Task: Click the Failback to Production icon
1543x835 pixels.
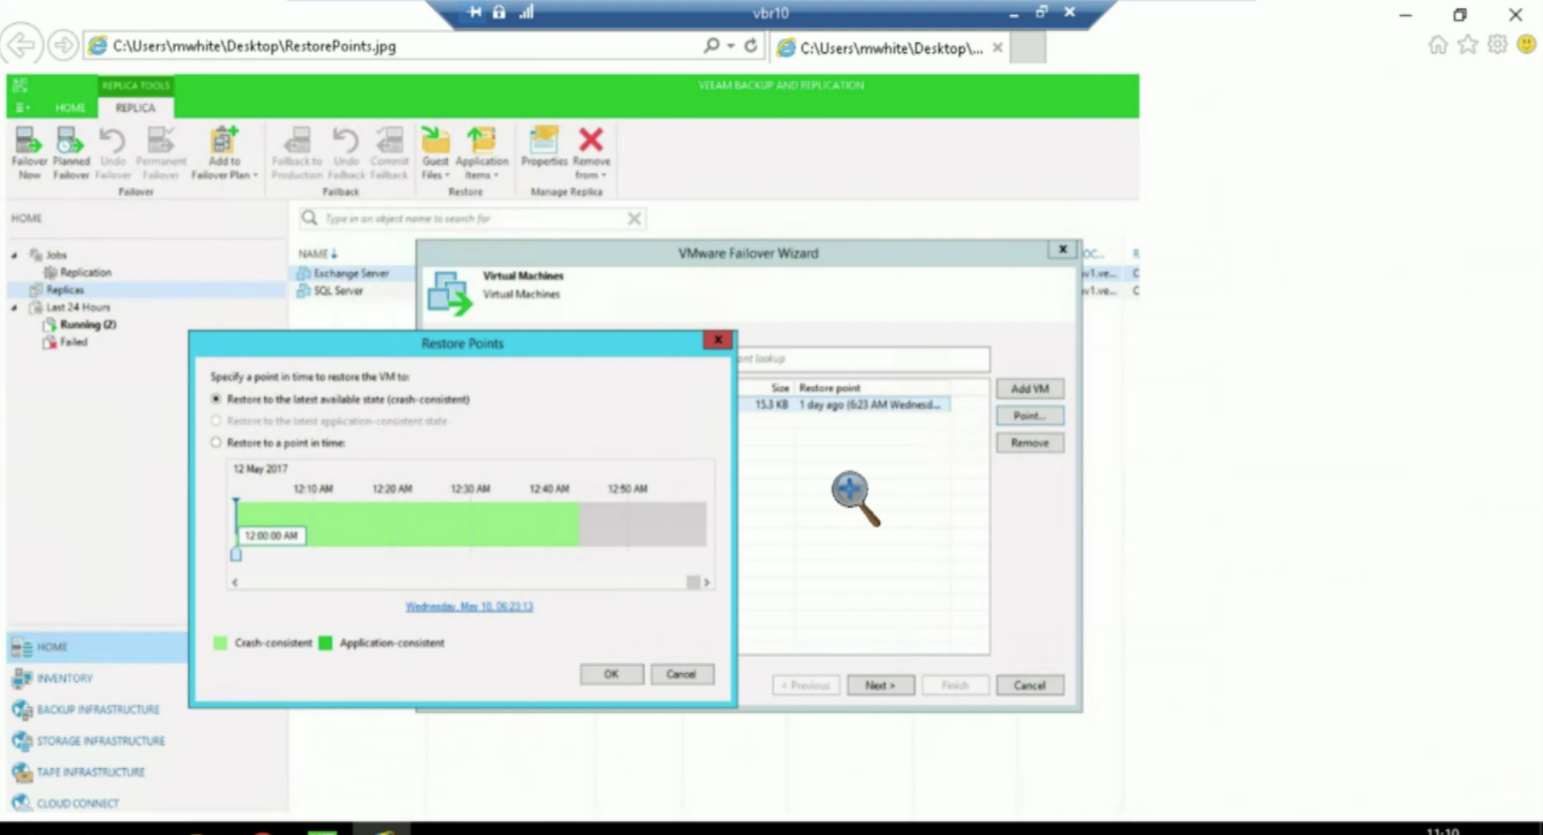Action: pos(297,153)
